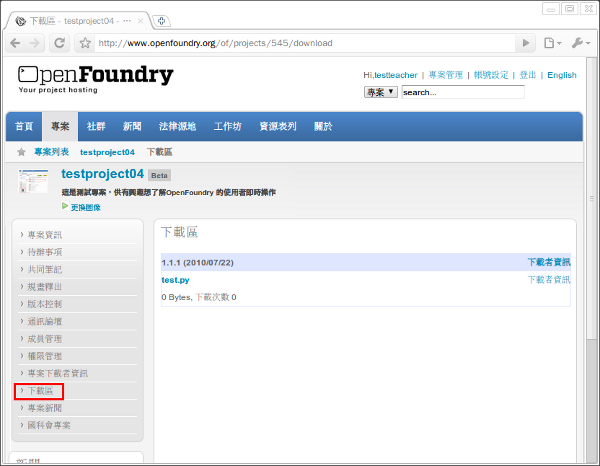600x466 pixels.
Task: Open the browser page menu icon
Action: [553, 43]
